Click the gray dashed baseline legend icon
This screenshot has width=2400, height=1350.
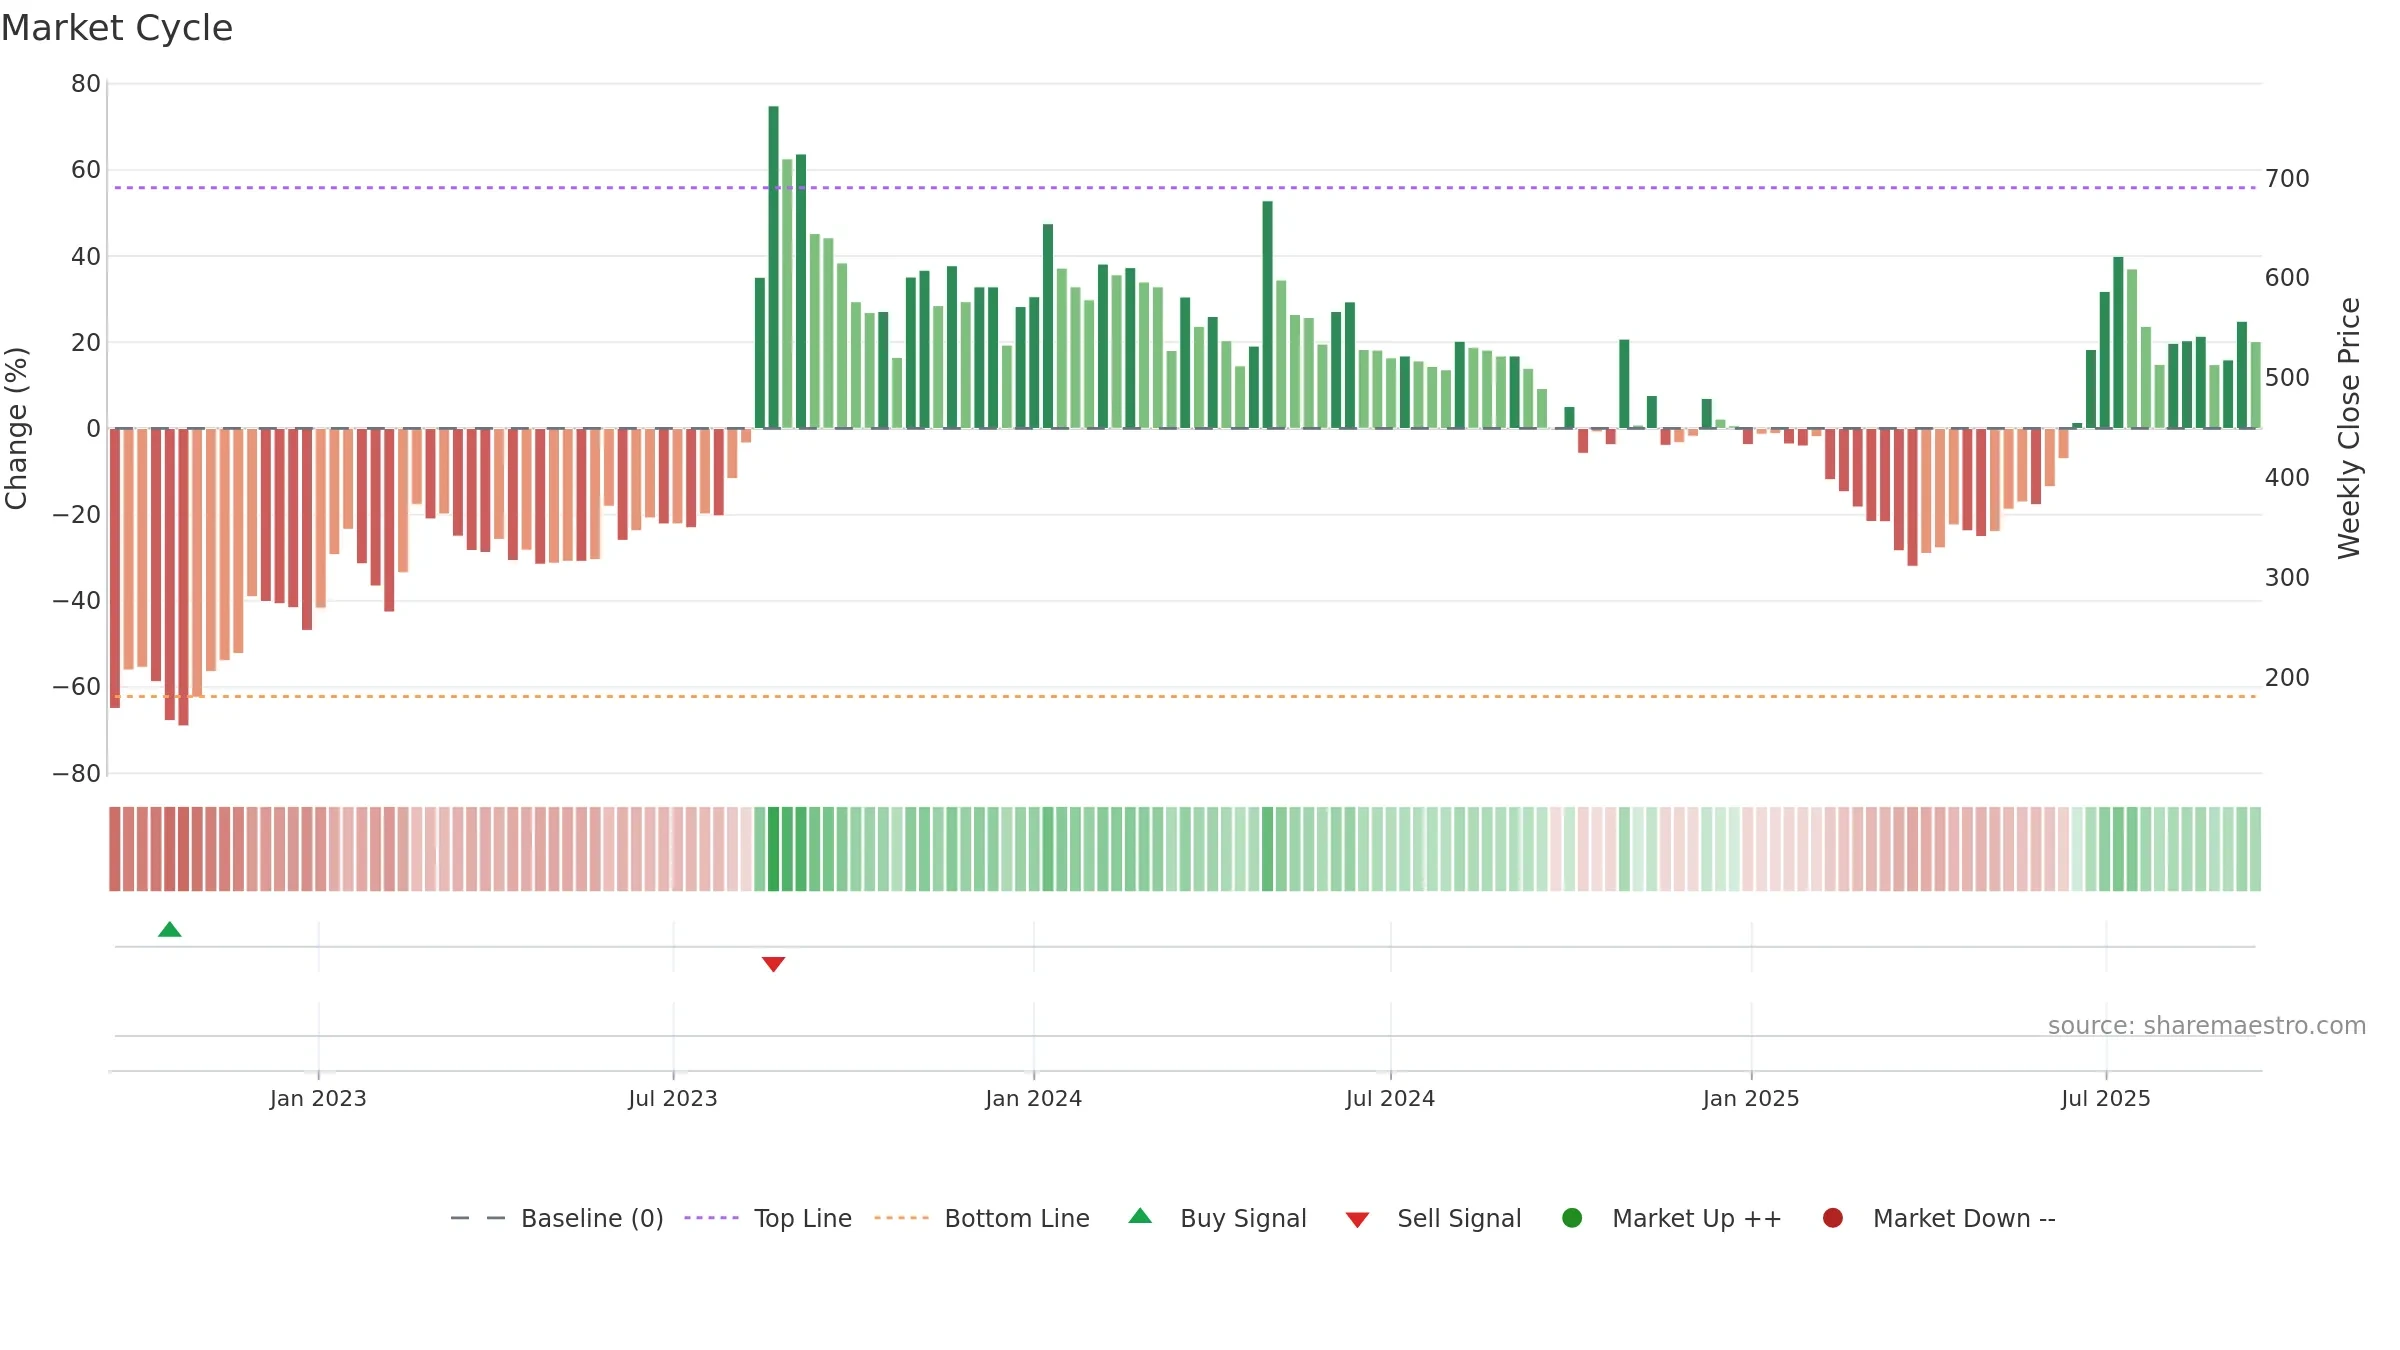(477, 1218)
